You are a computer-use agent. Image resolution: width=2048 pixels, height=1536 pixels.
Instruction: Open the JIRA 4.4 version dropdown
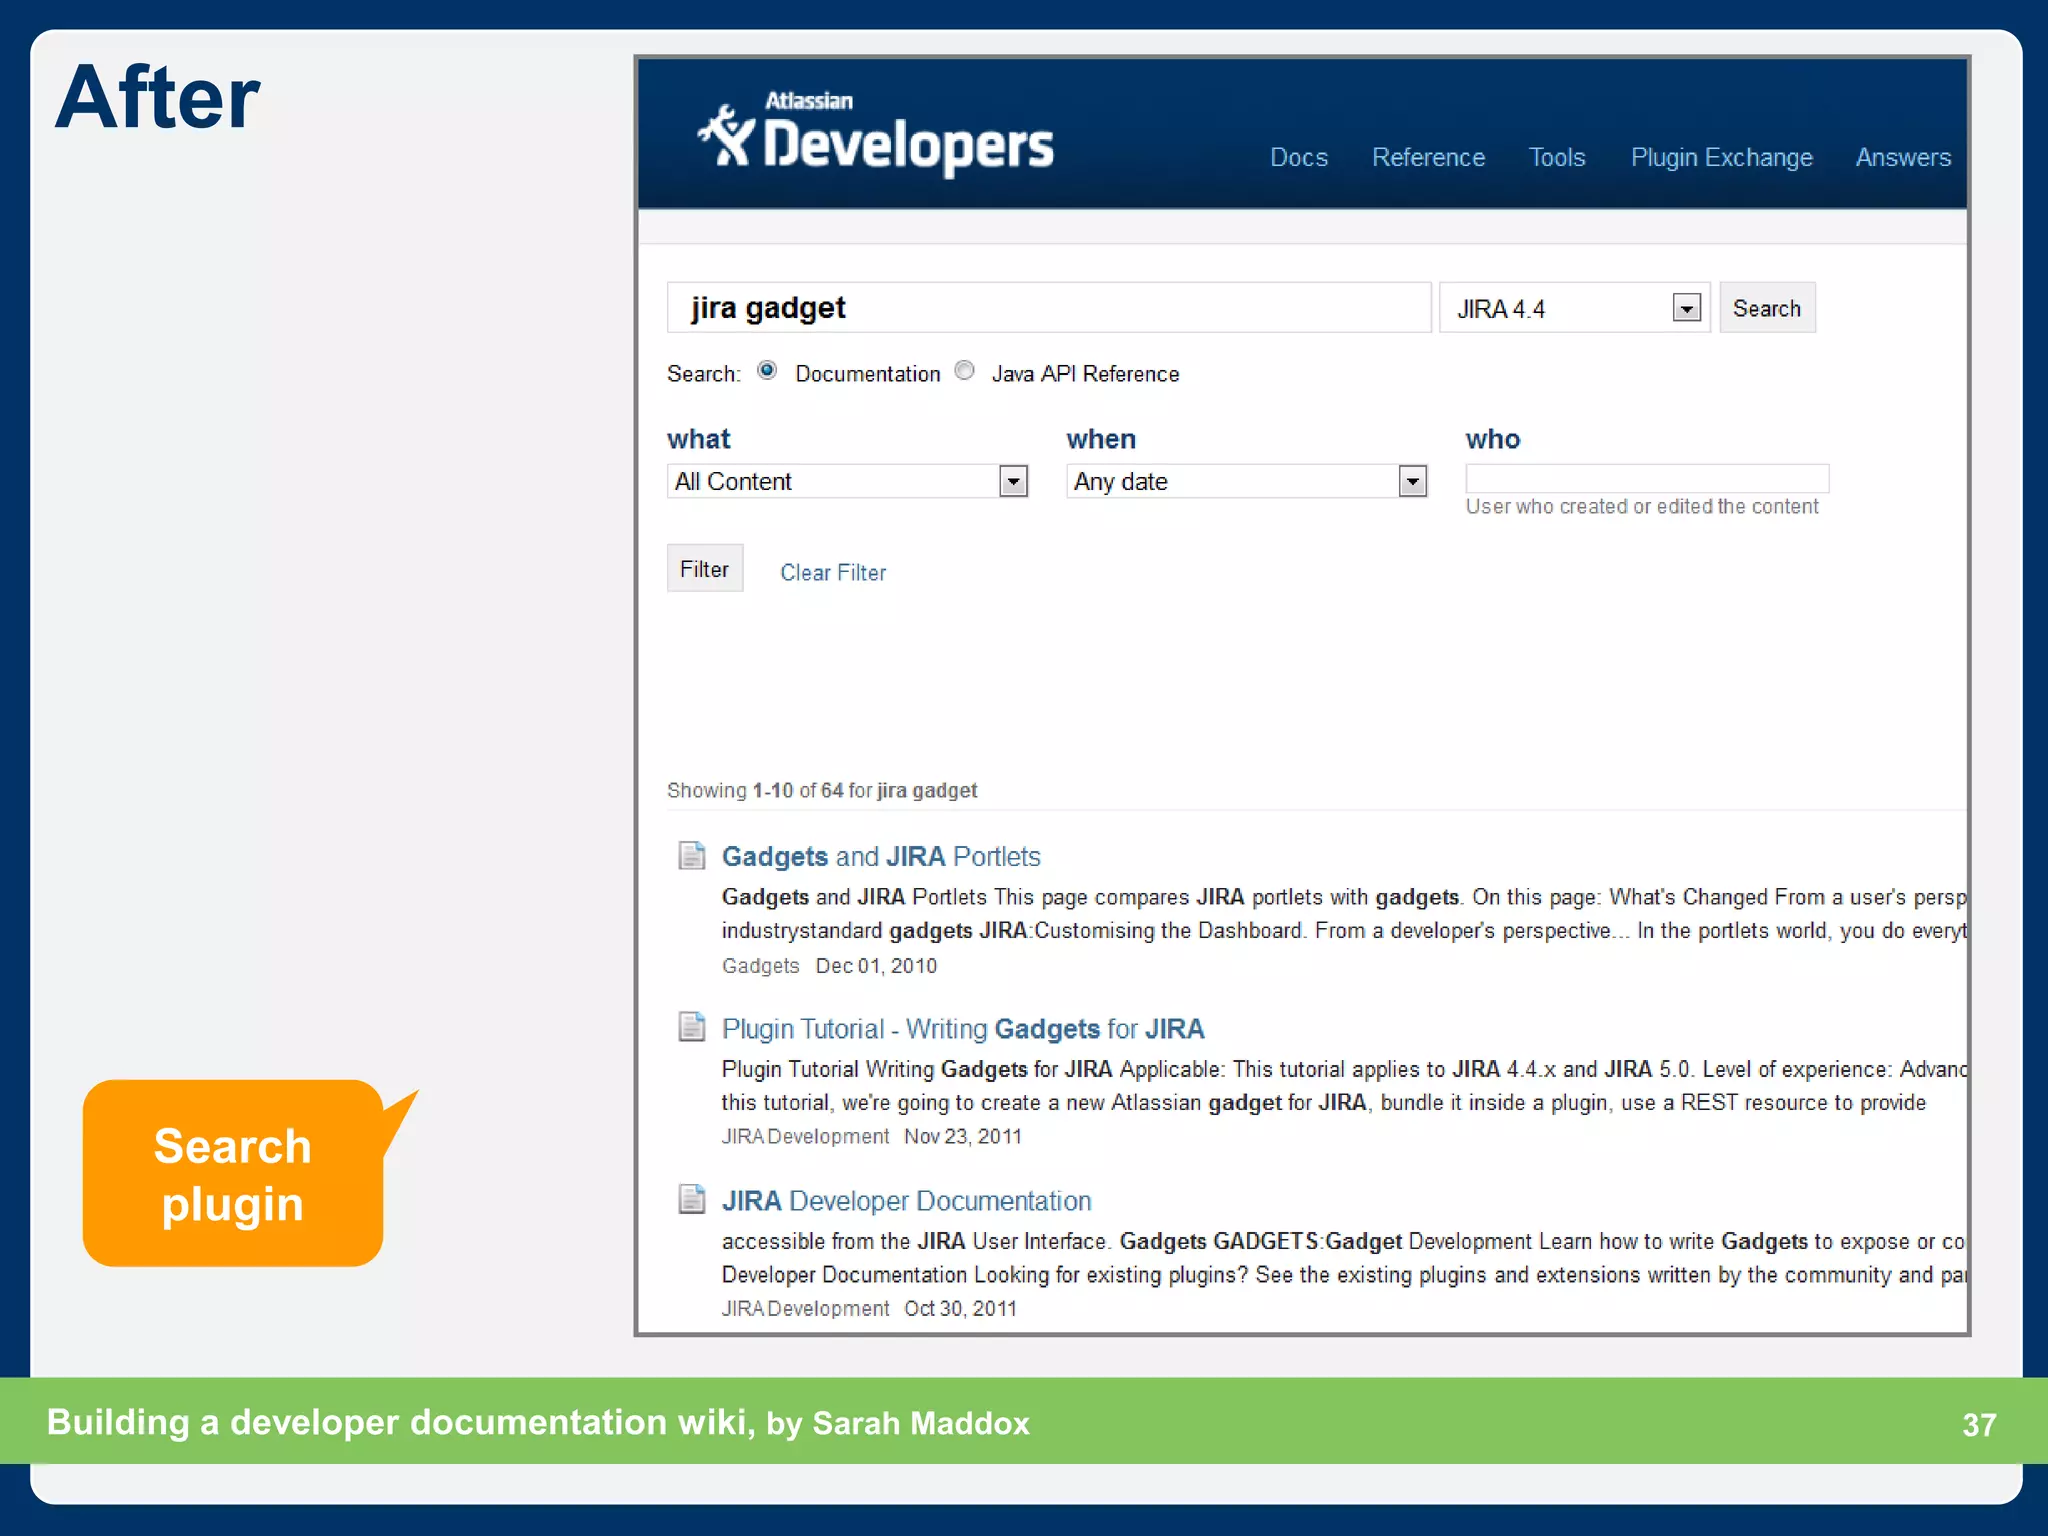click(x=1574, y=308)
